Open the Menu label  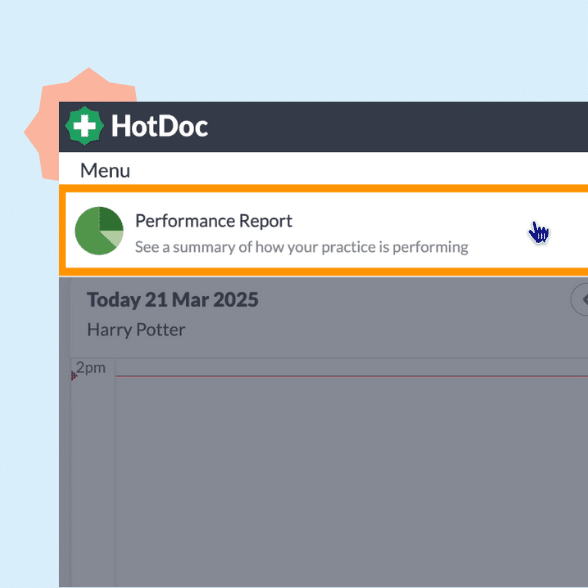pyautogui.click(x=105, y=170)
